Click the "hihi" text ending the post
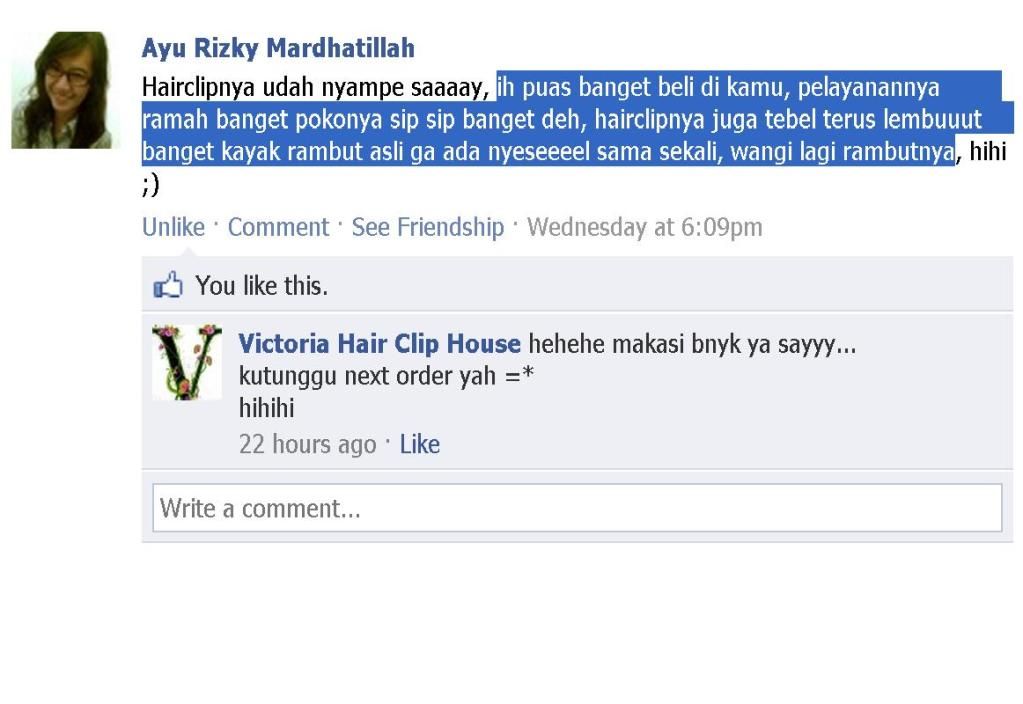Image resolution: width=1023 pixels, height=704 pixels. (988, 151)
